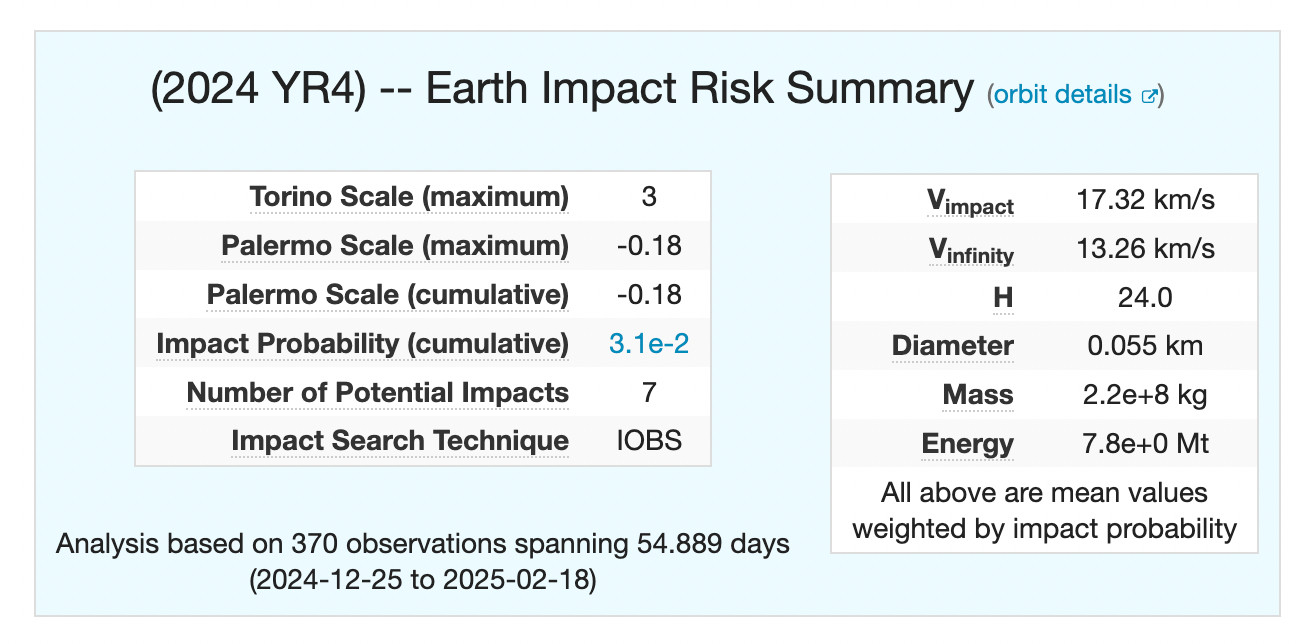Click the Diameter label
The height and width of the screenshot is (644, 1298).
952,346
